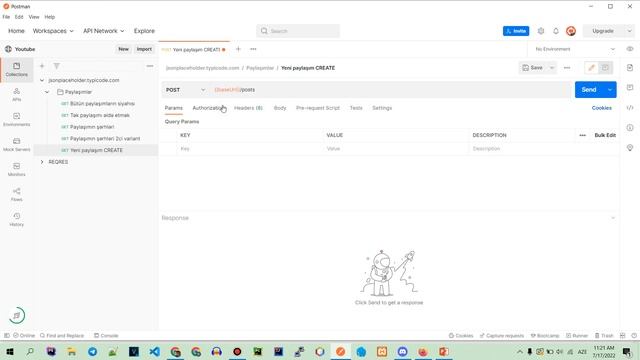Open Save options dropdown arrow
640x360 pixels.
(x=551, y=68)
